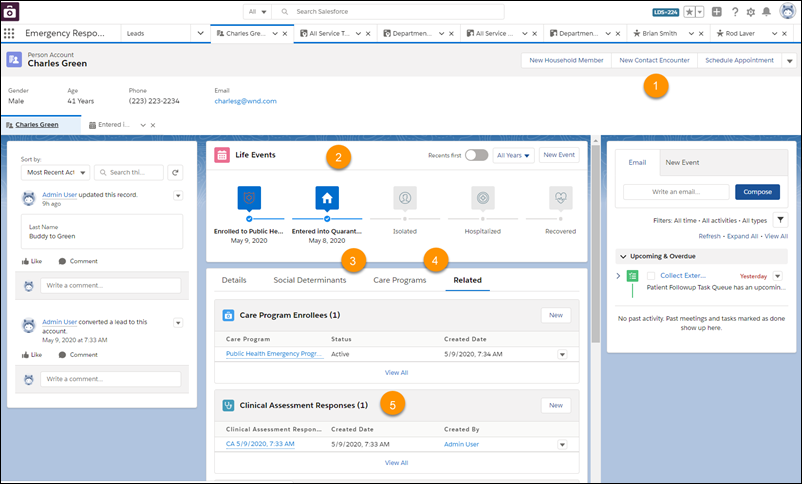Open the charlesg@wnd.com email link
This screenshot has width=802, height=484.
246,101
